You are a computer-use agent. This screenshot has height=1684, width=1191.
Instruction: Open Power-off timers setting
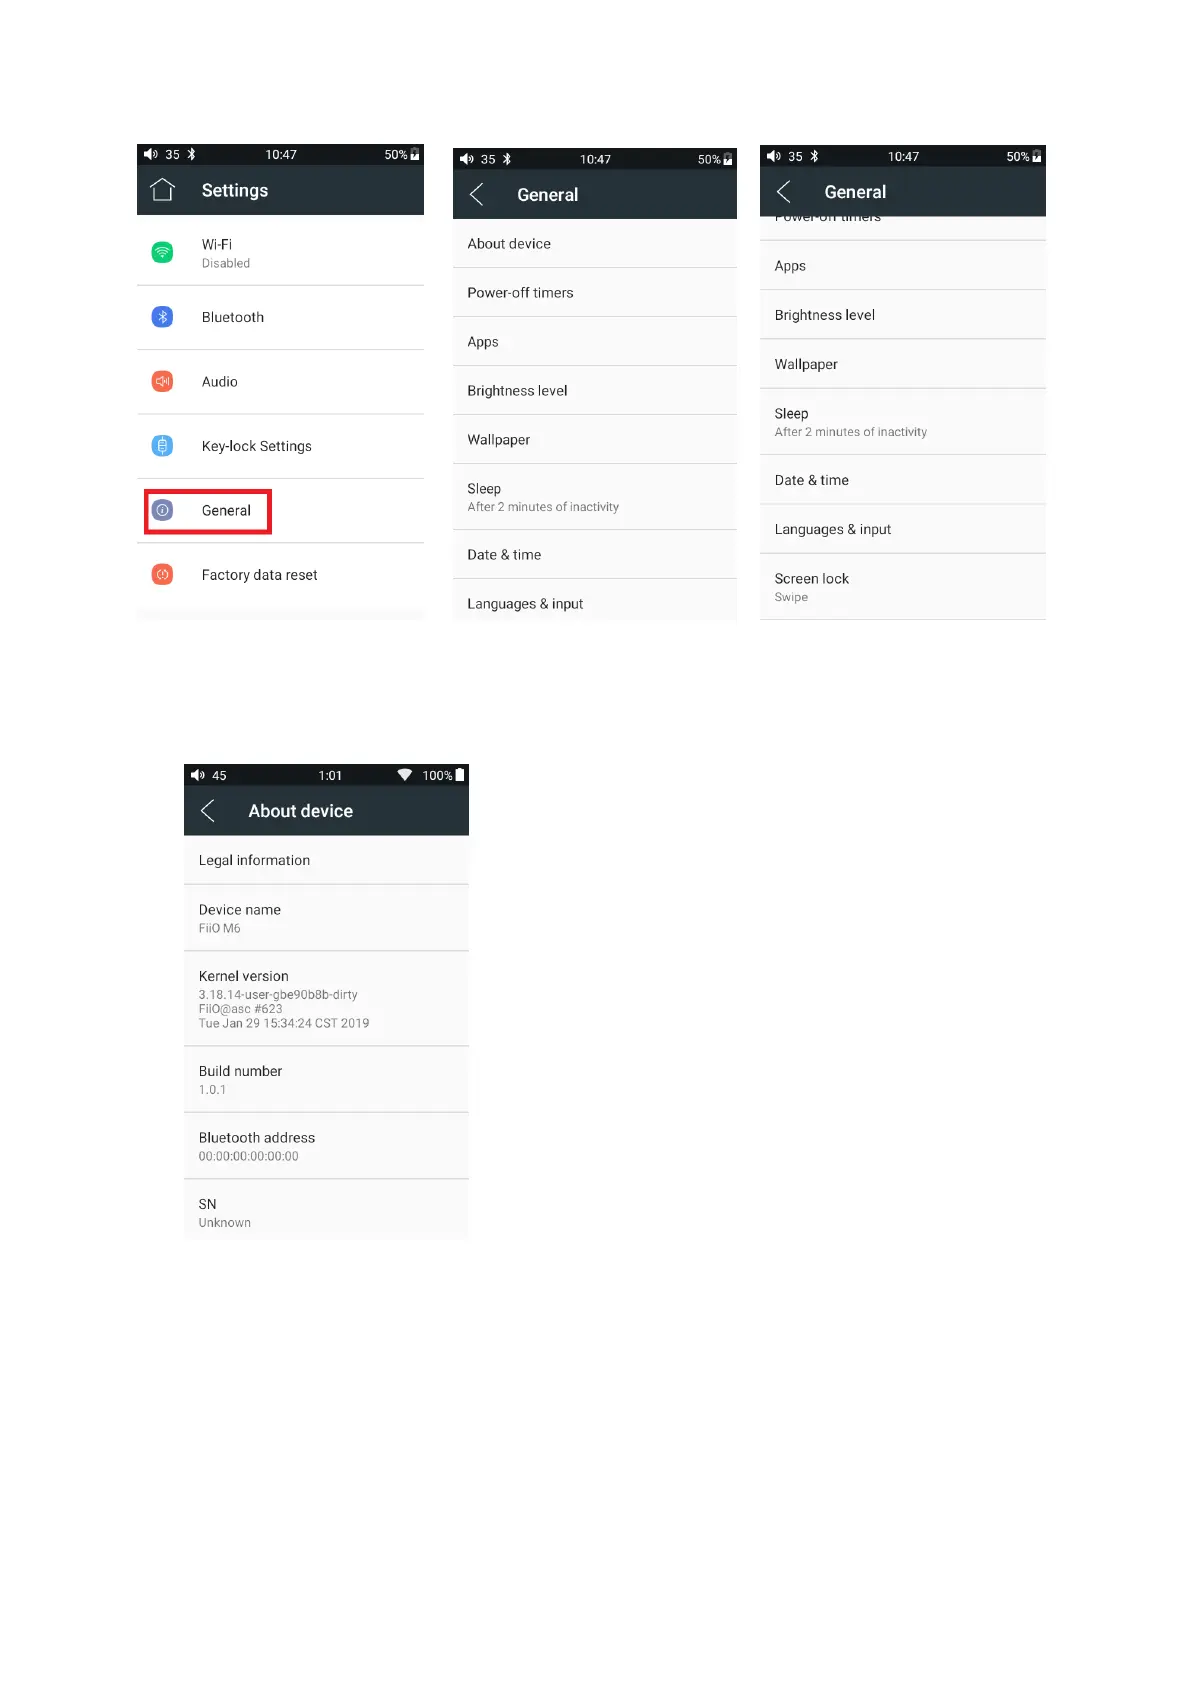click(x=520, y=293)
